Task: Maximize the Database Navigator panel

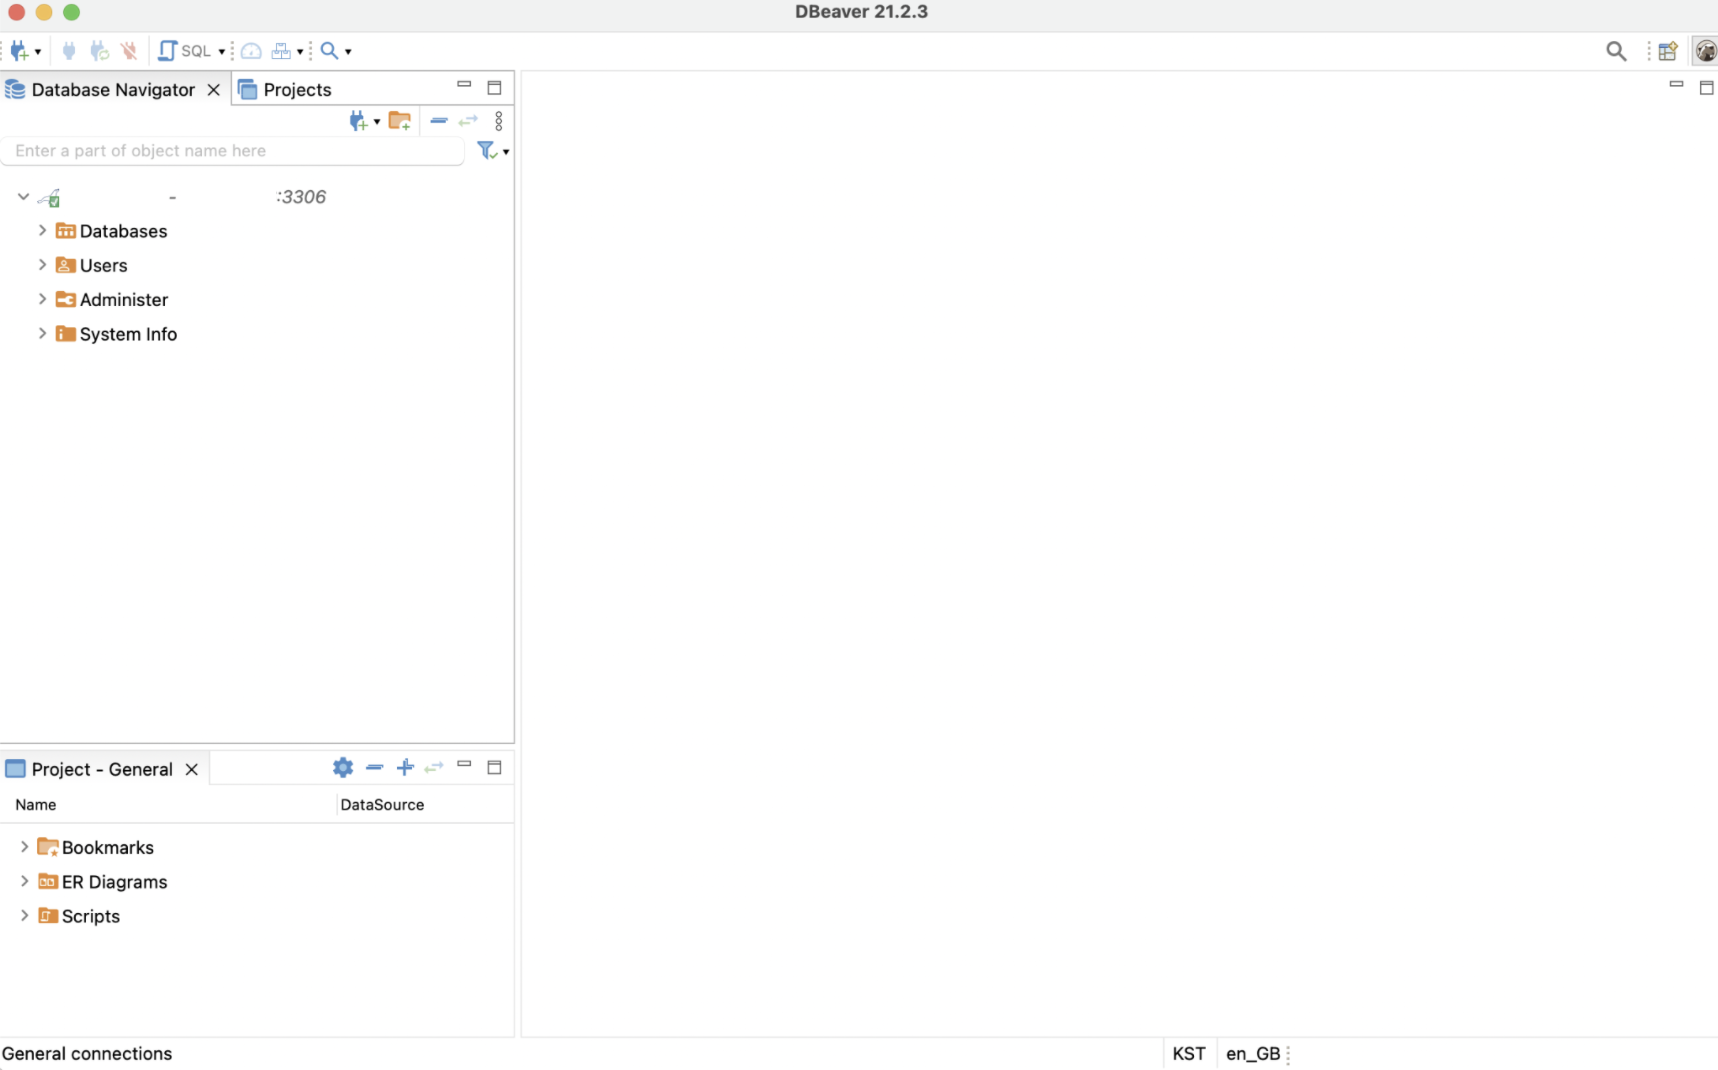Action: click(494, 88)
